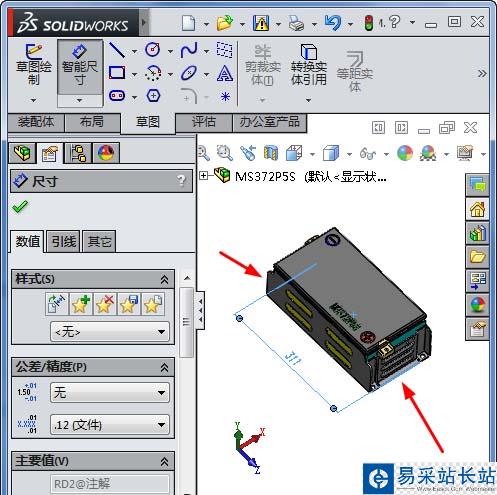
Task: Open the 引线 tab in dimension panel
Action: point(64,241)
